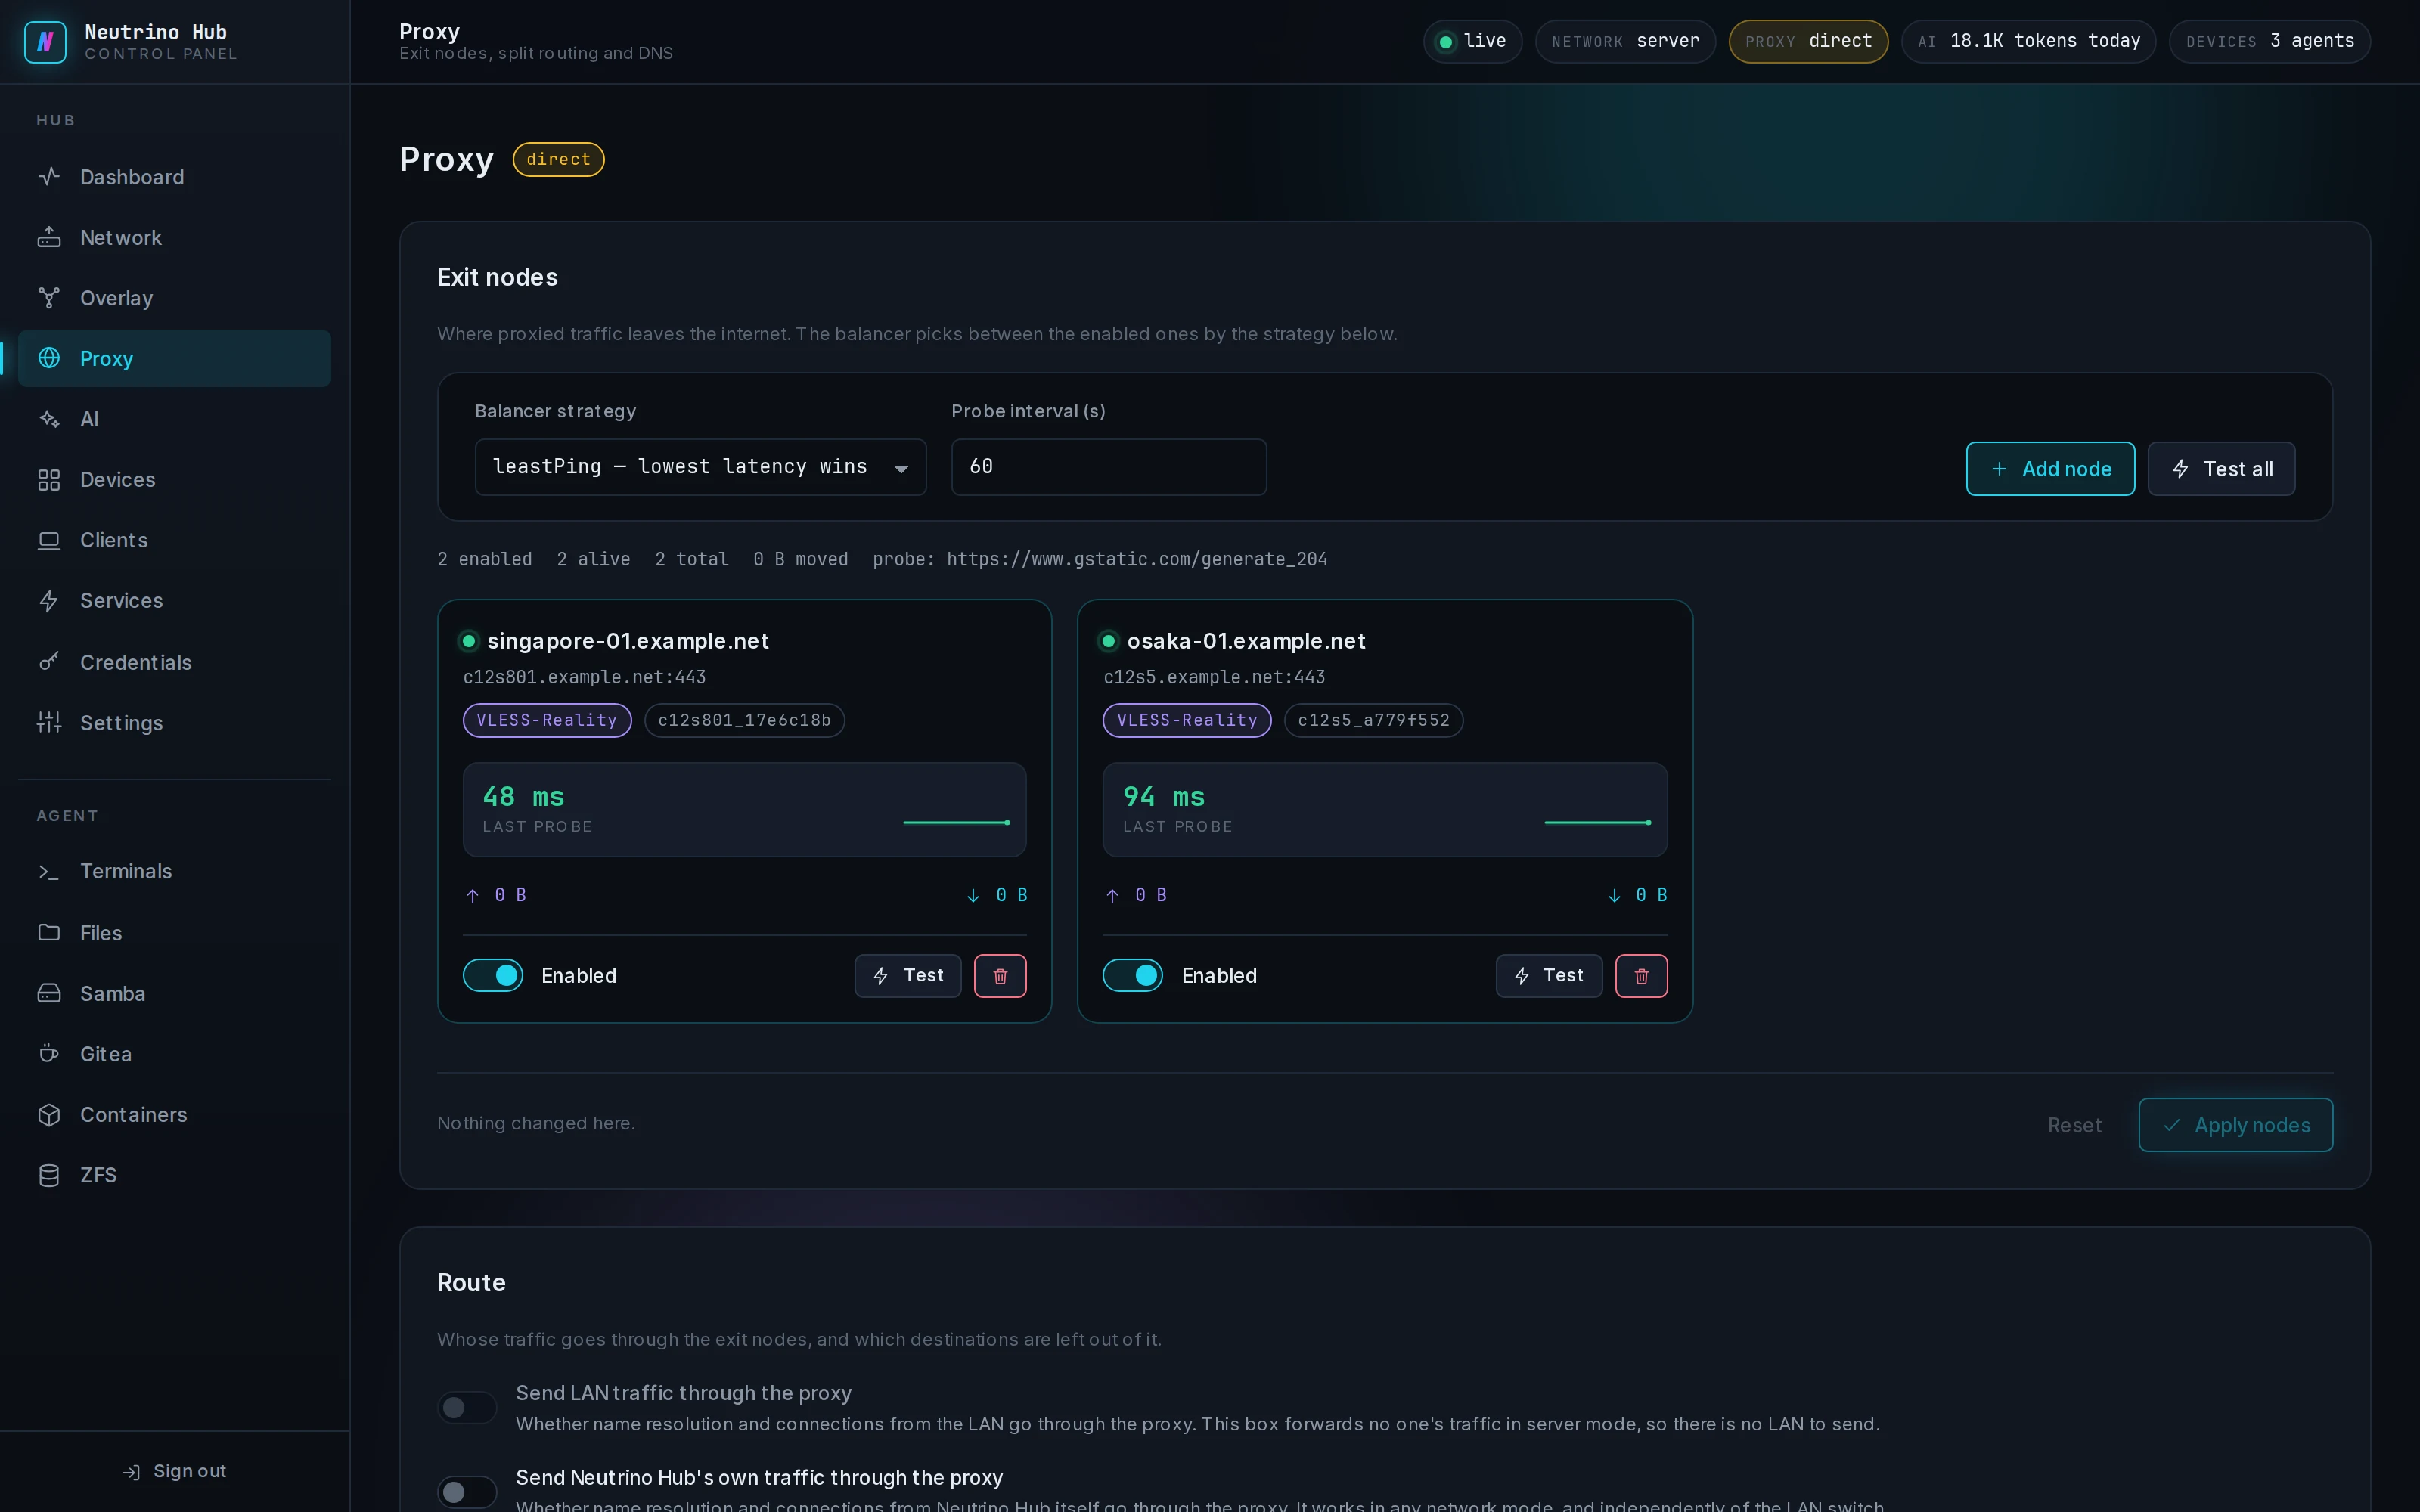This screenshot has width=2420, height=1512.
Task: Click the Terminals prompt icon
Action: (49, 872)
